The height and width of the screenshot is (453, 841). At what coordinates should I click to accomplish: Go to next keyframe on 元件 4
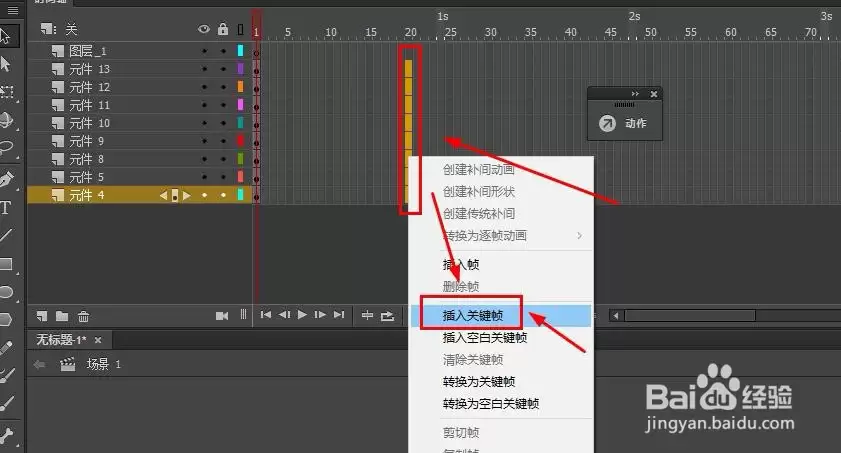[x=187, y=196]
